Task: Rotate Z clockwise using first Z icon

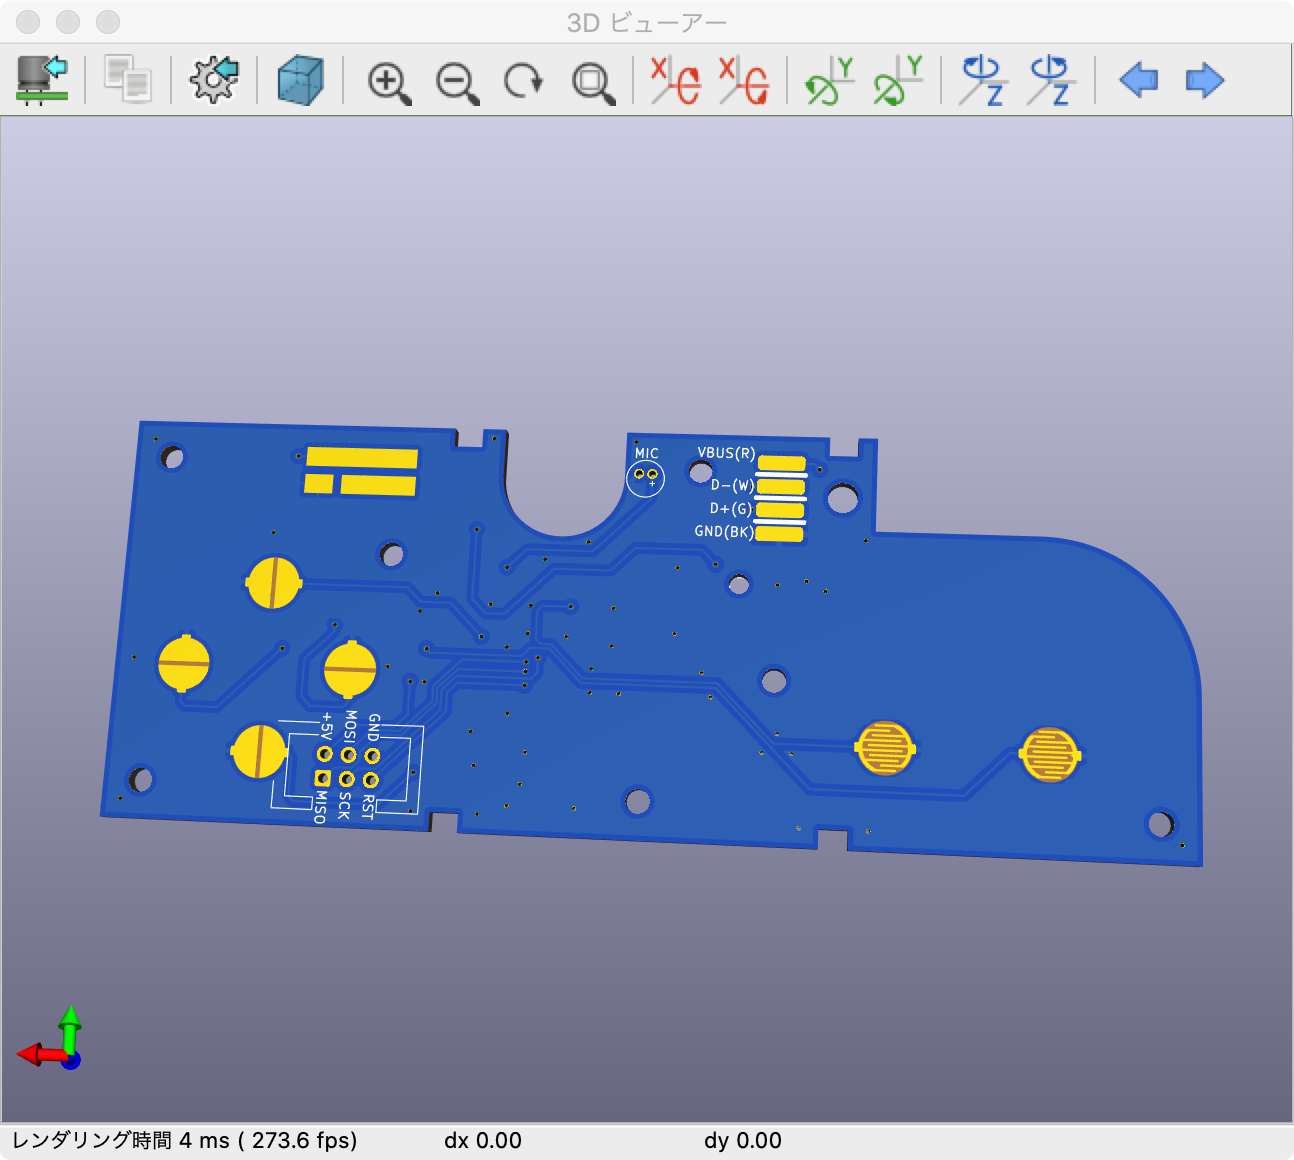Action: 982,80
